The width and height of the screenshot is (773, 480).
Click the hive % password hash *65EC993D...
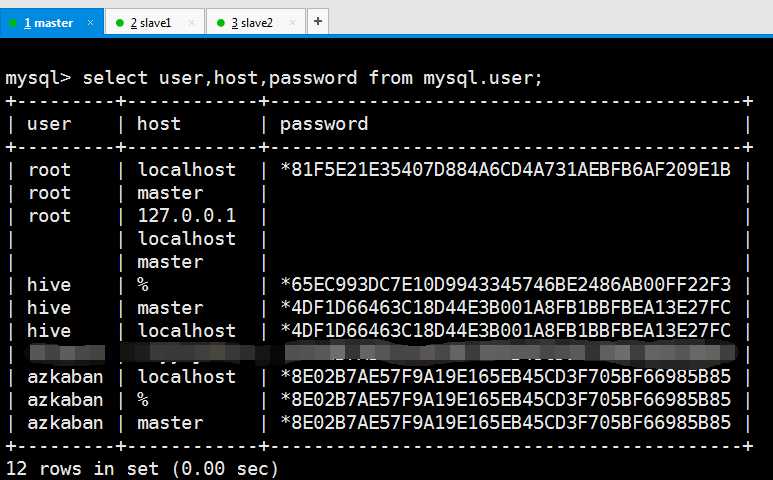505,284
